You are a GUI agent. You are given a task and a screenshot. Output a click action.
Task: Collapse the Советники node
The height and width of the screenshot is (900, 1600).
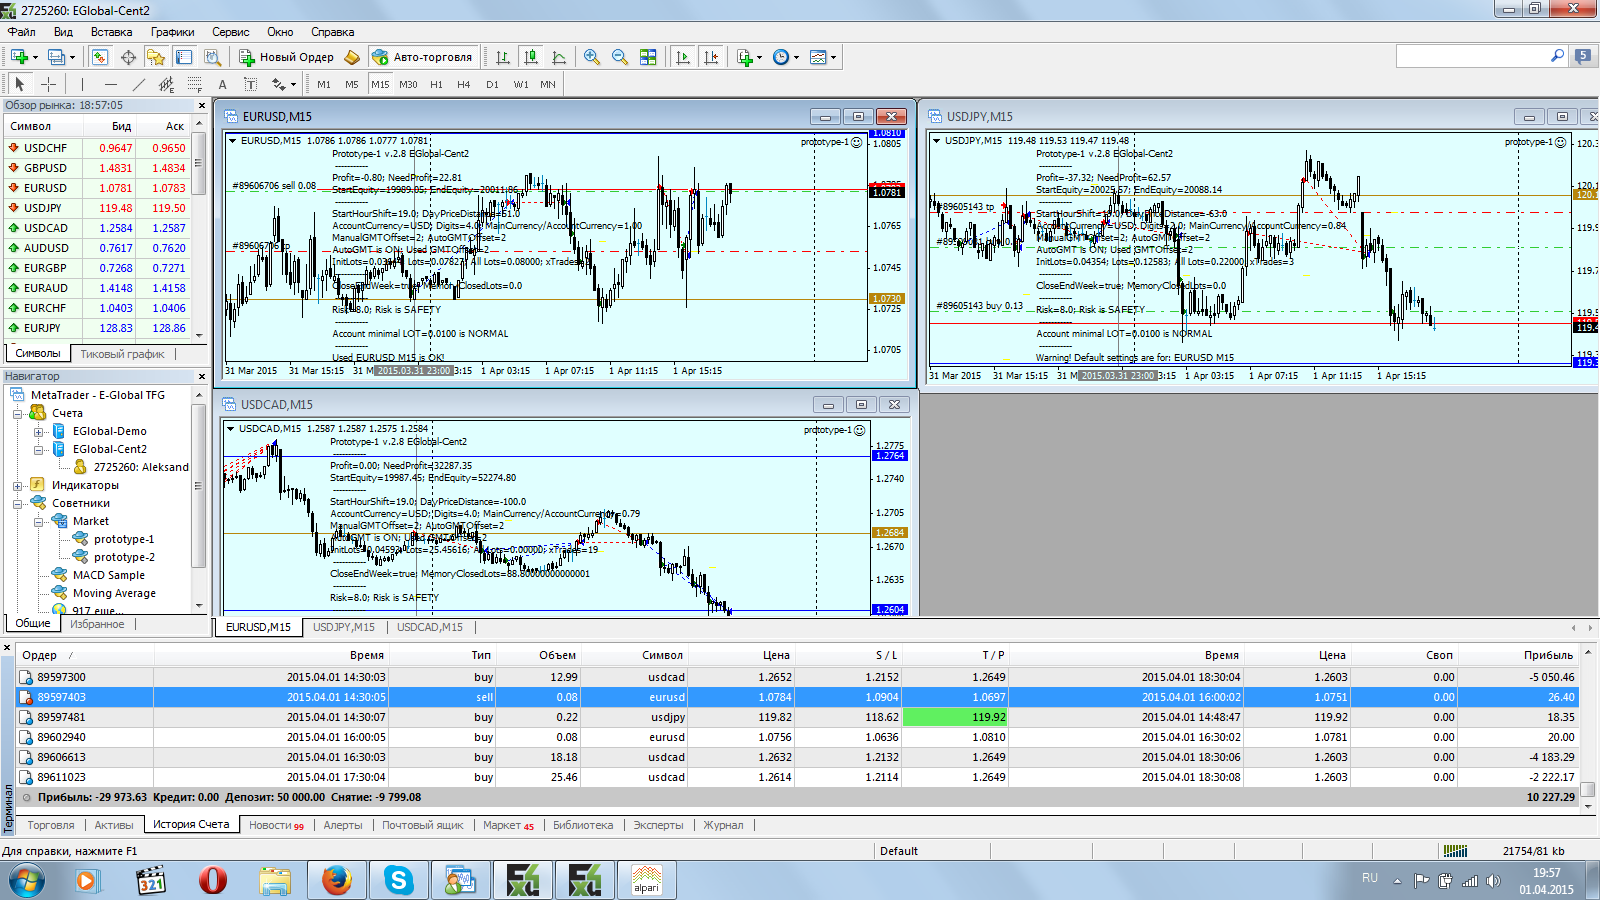tap(17, 504)
